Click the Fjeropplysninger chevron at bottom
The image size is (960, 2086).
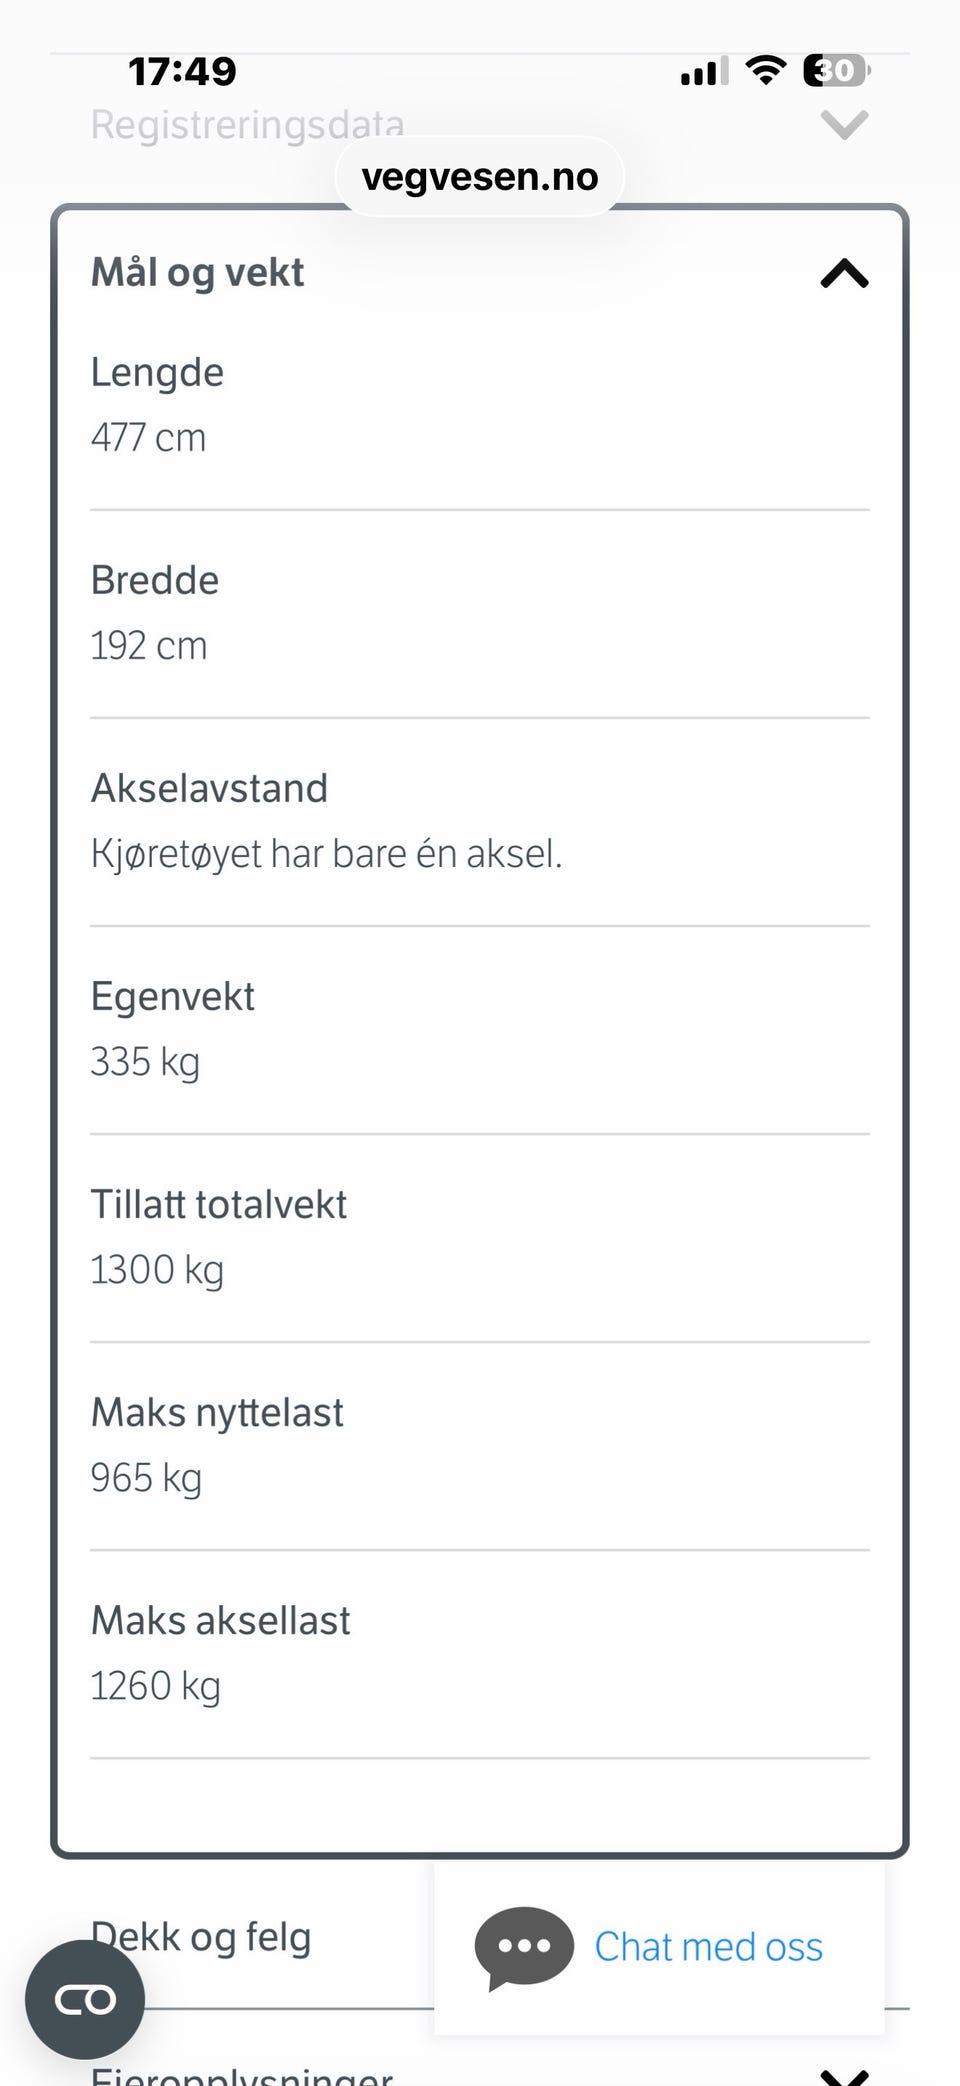(844, 2074)
